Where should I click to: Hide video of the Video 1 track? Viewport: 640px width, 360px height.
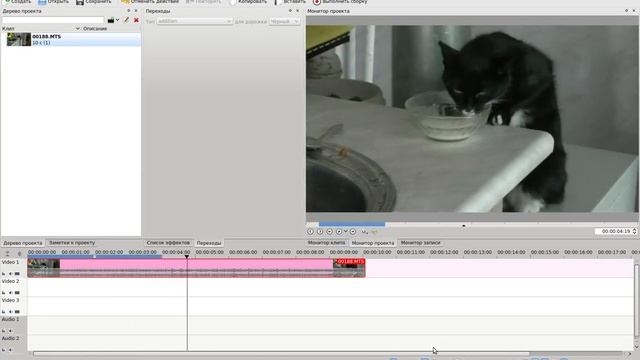[x=17, y=273]
